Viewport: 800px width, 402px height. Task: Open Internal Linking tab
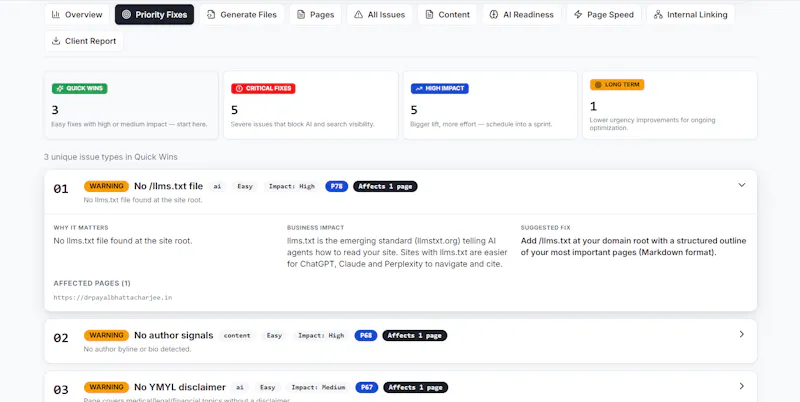click(x=690, y=15)
